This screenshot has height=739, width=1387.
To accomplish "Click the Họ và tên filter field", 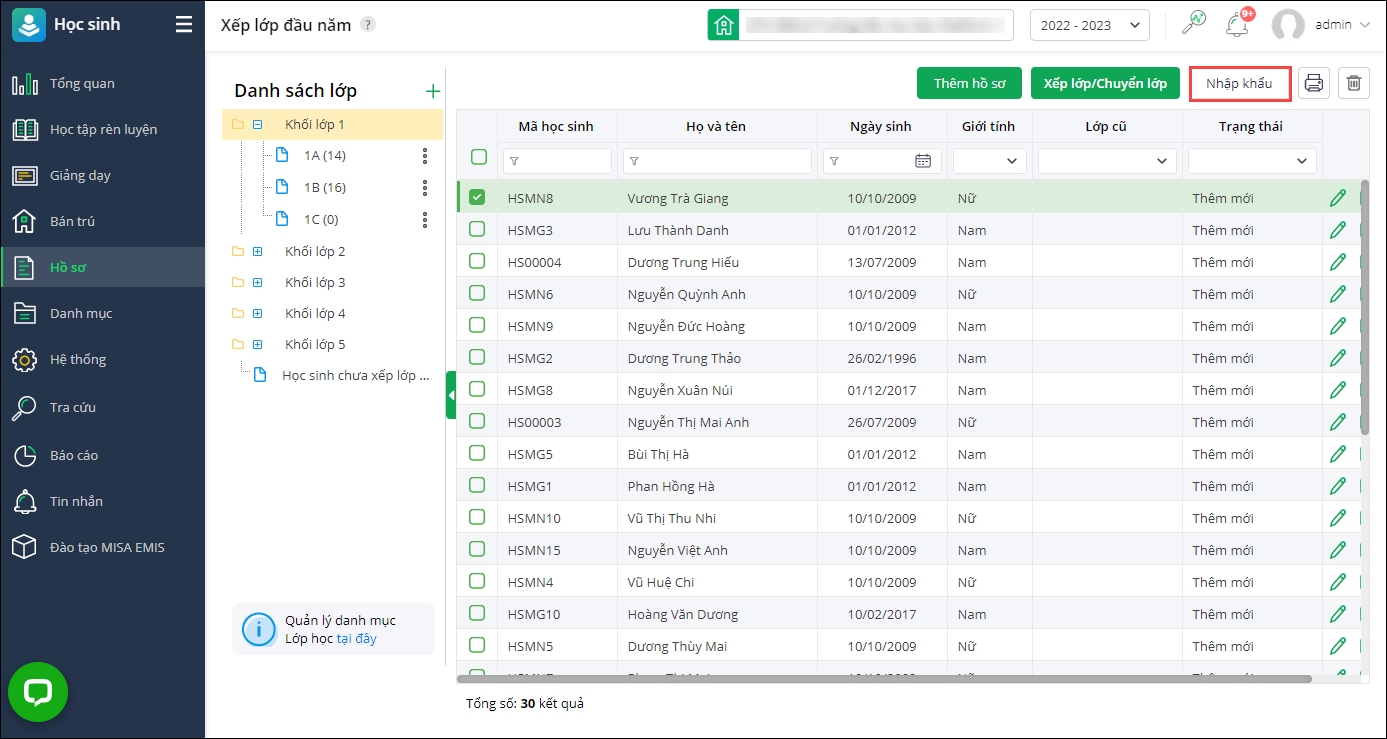I will coord(718,161).
